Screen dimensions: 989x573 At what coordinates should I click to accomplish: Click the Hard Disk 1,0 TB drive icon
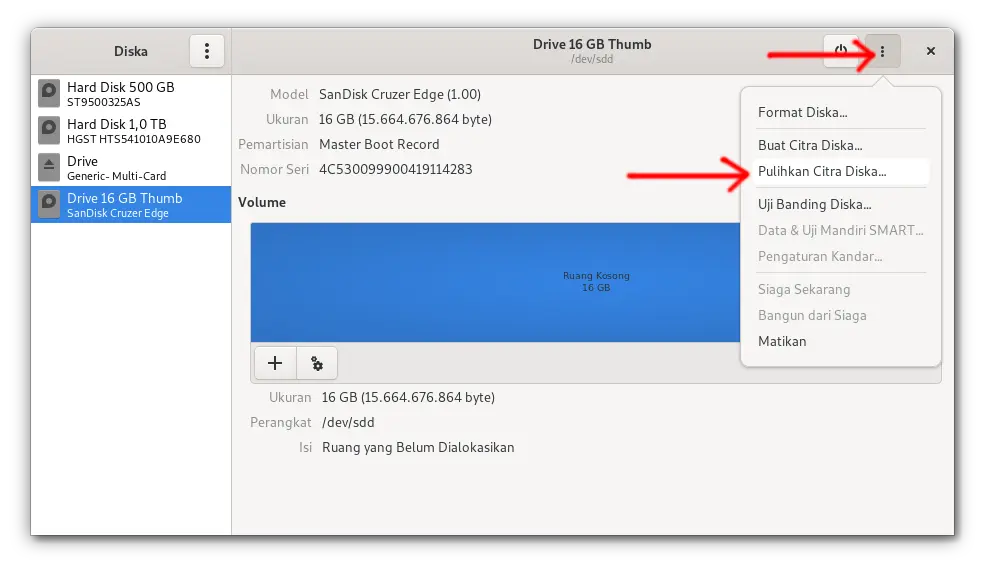click(x=49, y=131)
